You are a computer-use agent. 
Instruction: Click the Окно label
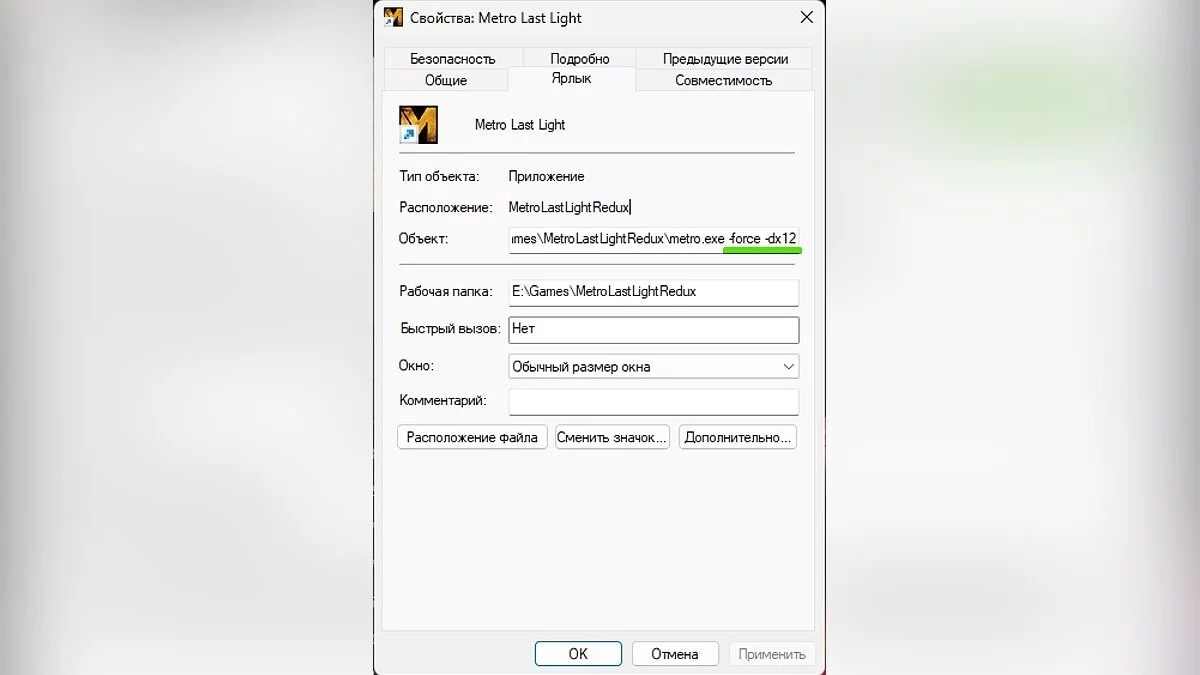point(416,366)
